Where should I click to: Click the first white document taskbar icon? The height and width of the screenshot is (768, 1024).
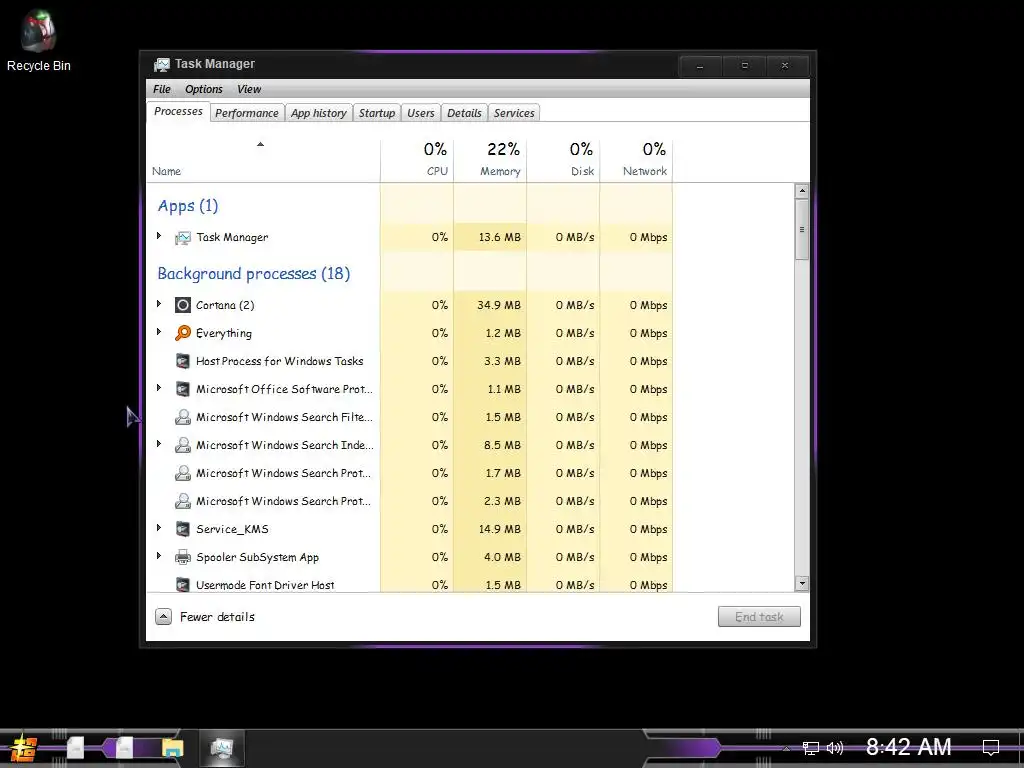click(76, 748)
